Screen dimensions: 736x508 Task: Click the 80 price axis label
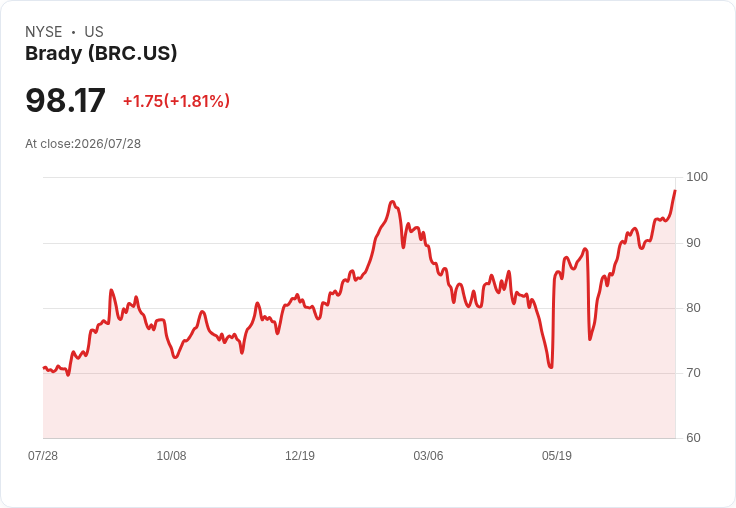click(x=693, y=308)
